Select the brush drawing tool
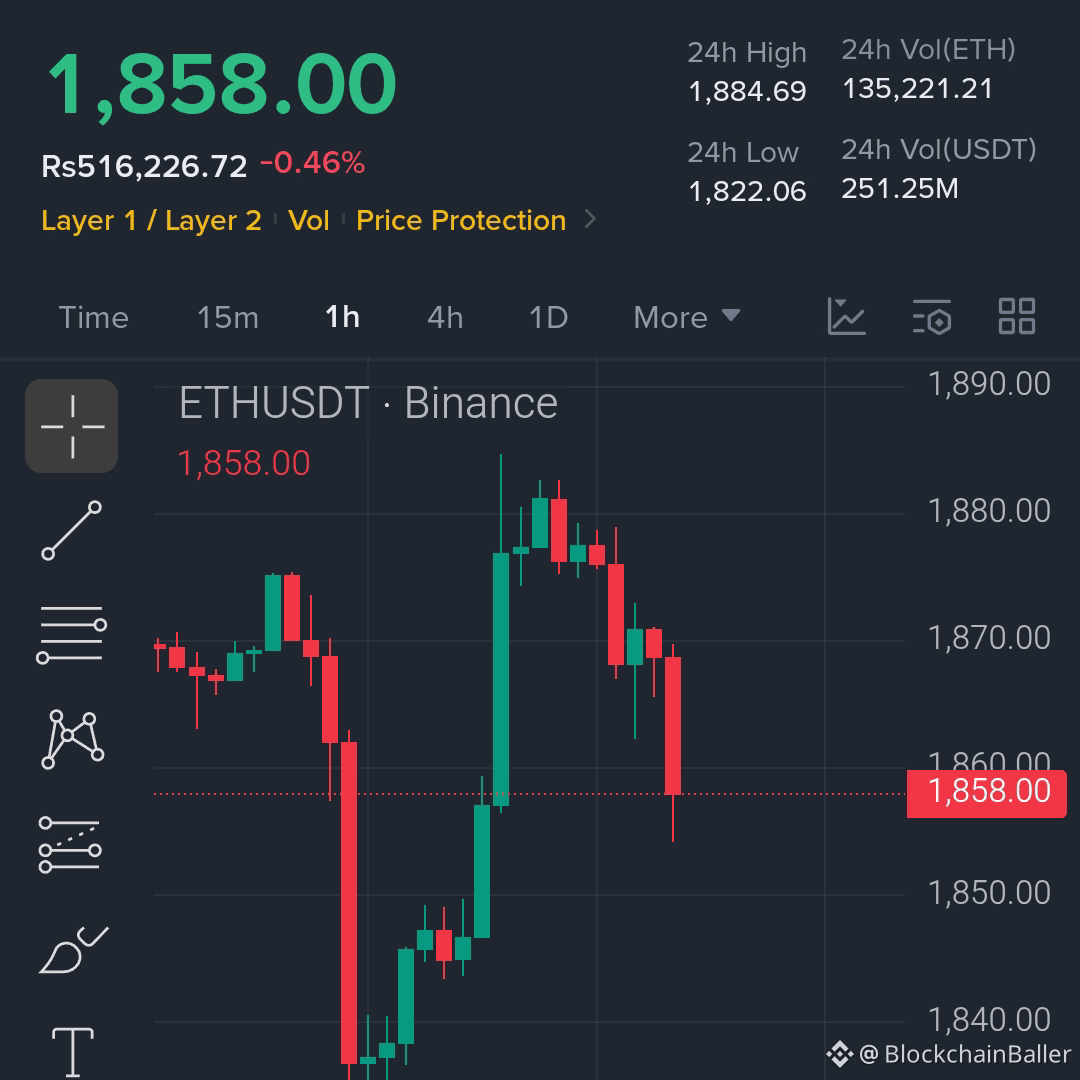Screen dimensions: 1080x1080 [x=73, y=950]
